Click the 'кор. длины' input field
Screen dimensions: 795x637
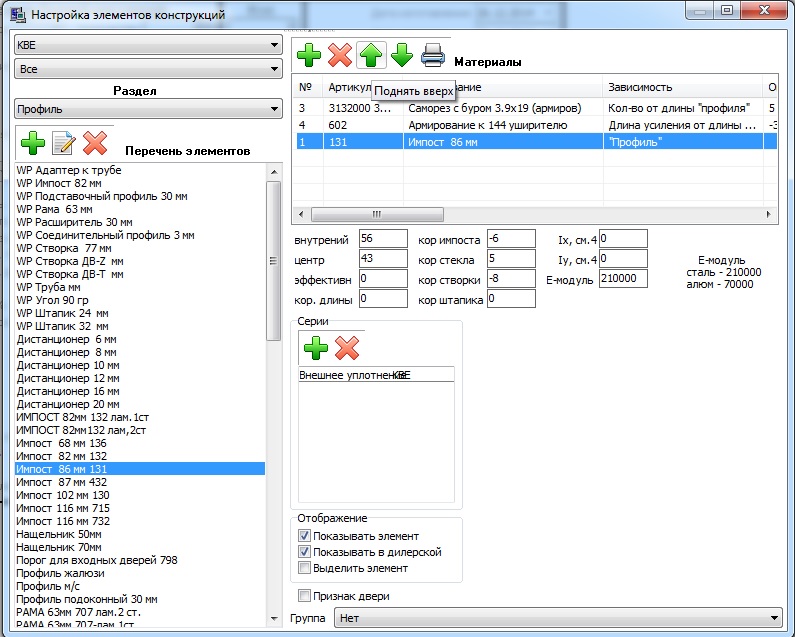point(383,298)
